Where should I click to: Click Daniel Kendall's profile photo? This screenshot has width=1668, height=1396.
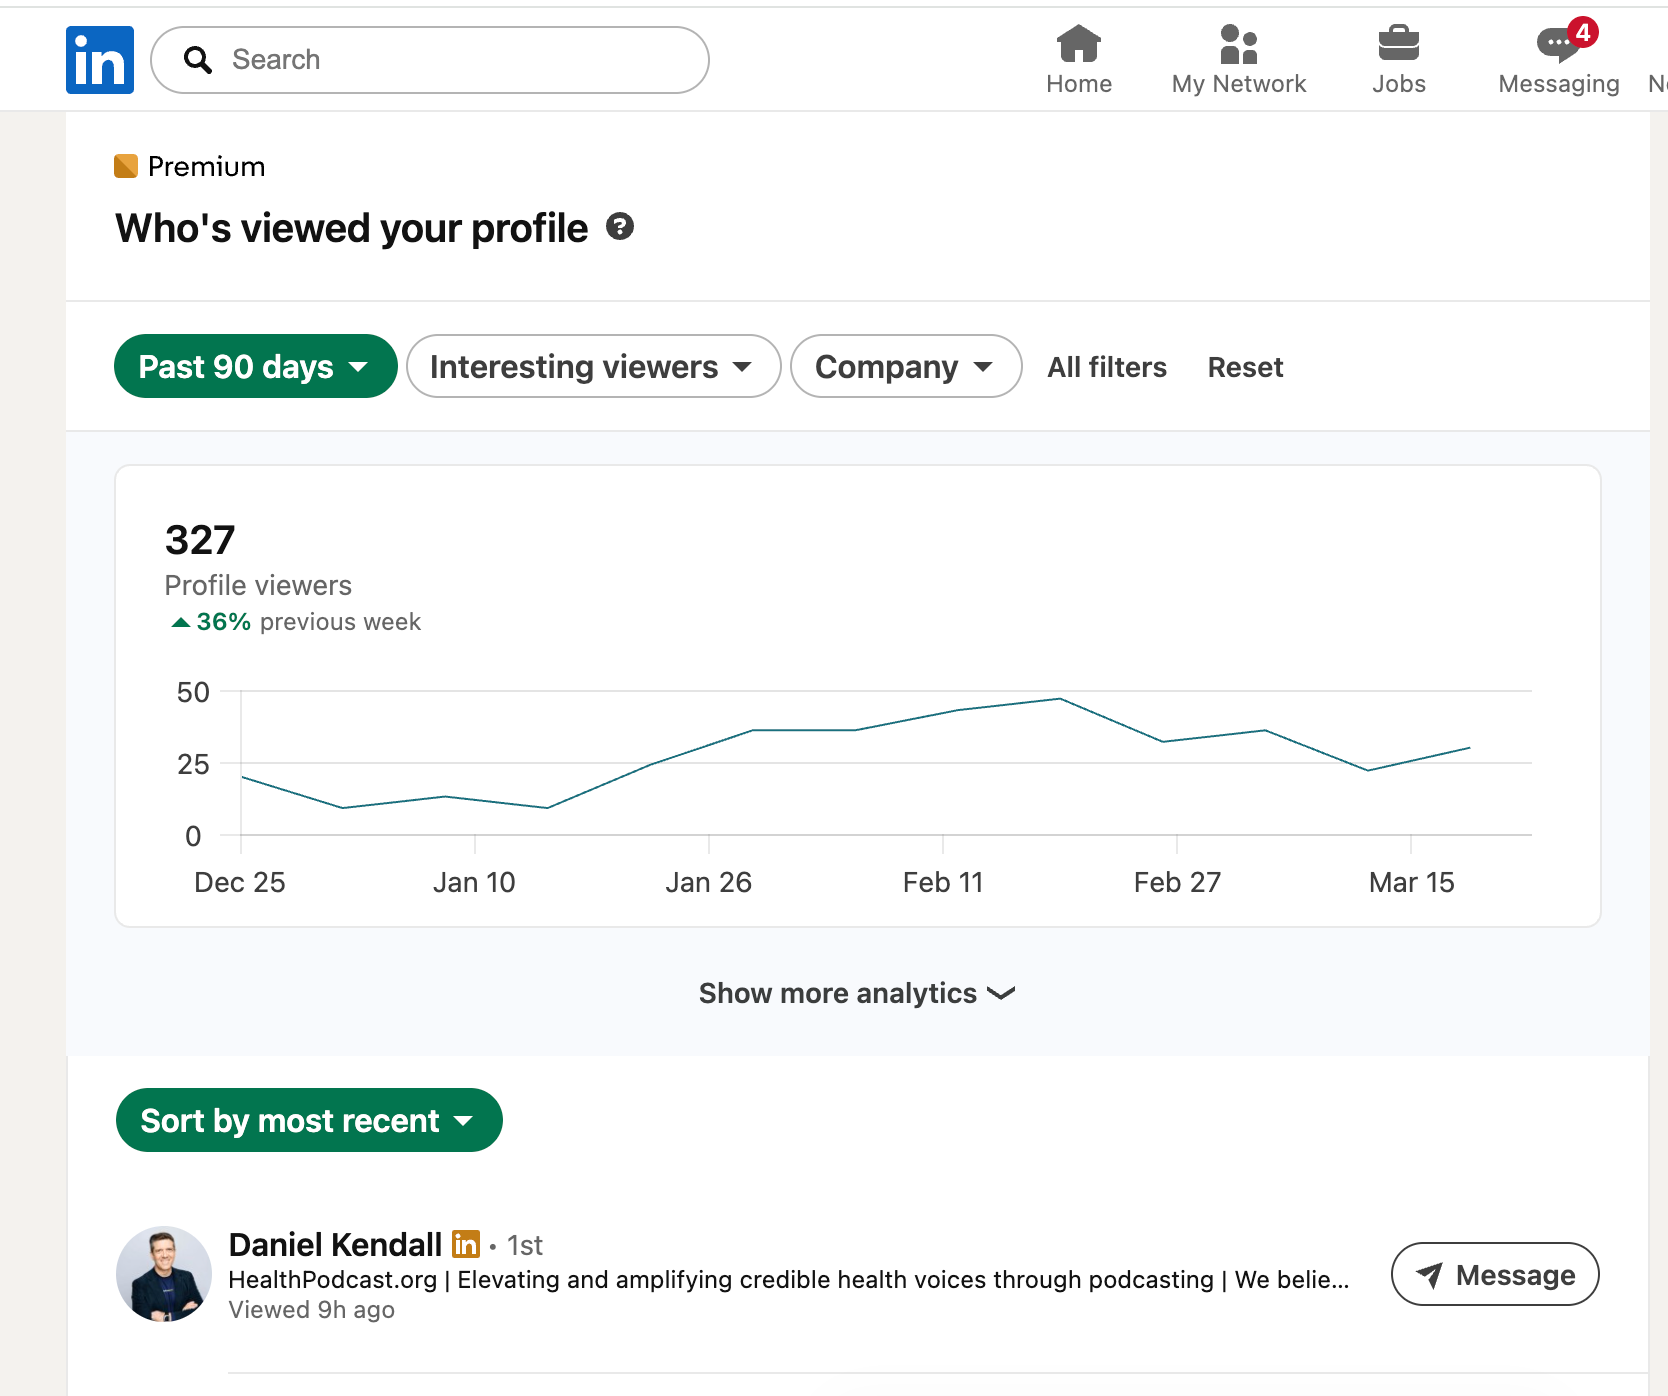pyautogui.click(x=164, y=1274)
